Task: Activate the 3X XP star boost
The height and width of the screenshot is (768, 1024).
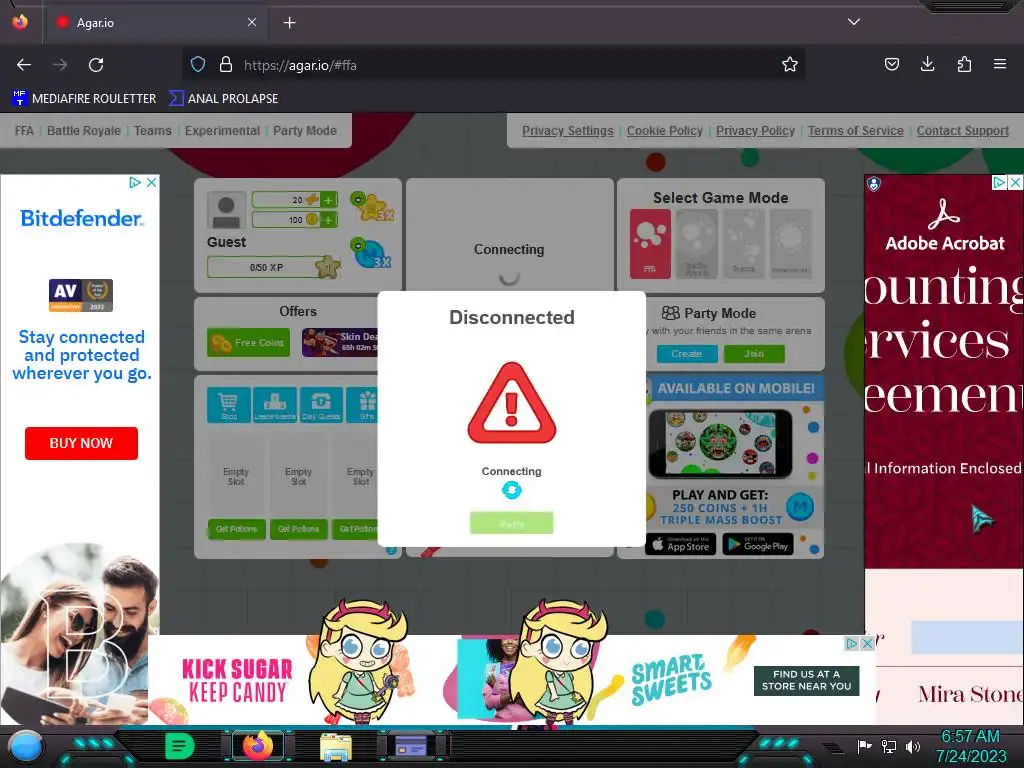Action: coord(373,206)
